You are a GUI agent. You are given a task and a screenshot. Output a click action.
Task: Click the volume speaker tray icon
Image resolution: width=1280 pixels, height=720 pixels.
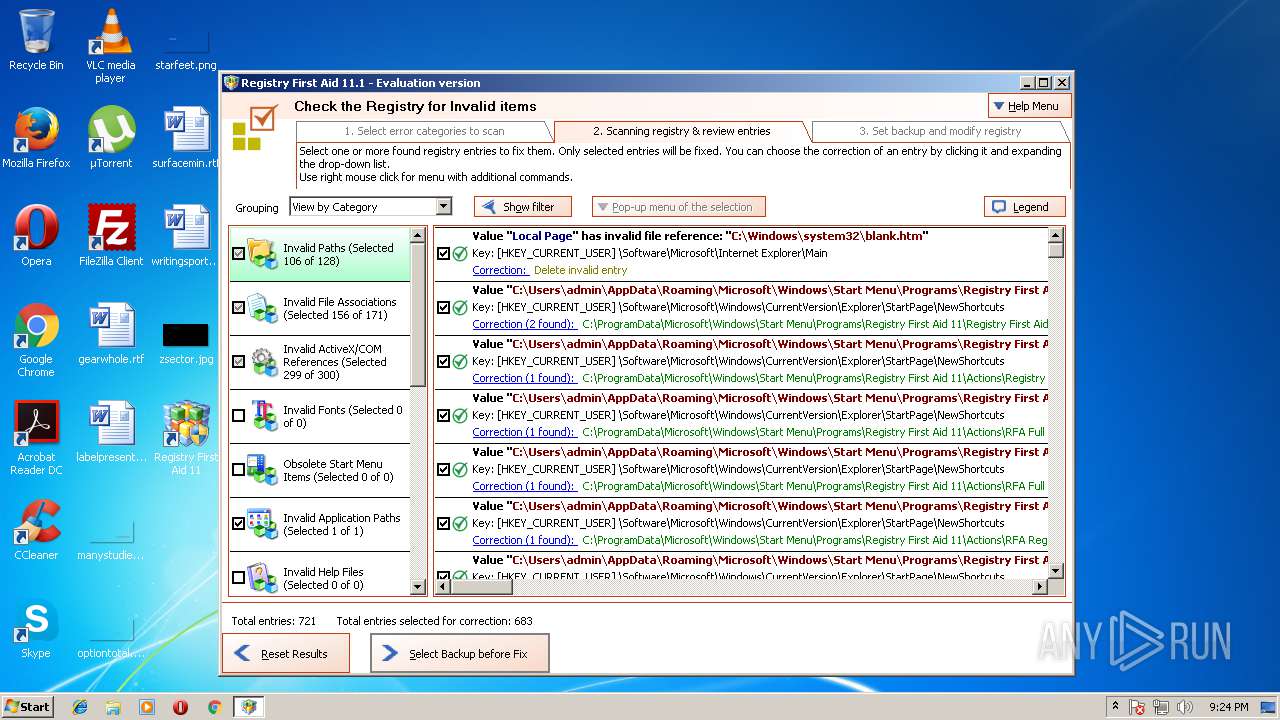(1185, 707)
